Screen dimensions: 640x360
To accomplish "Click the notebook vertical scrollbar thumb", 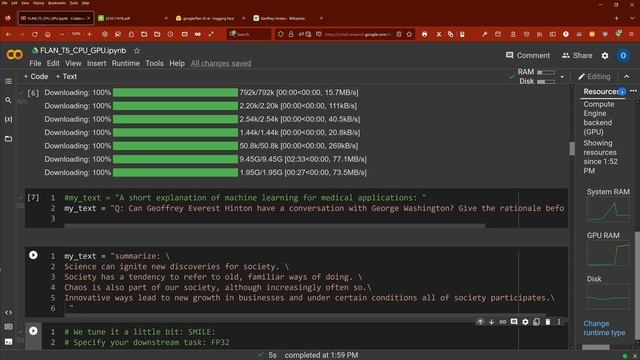I will [572, 149].
